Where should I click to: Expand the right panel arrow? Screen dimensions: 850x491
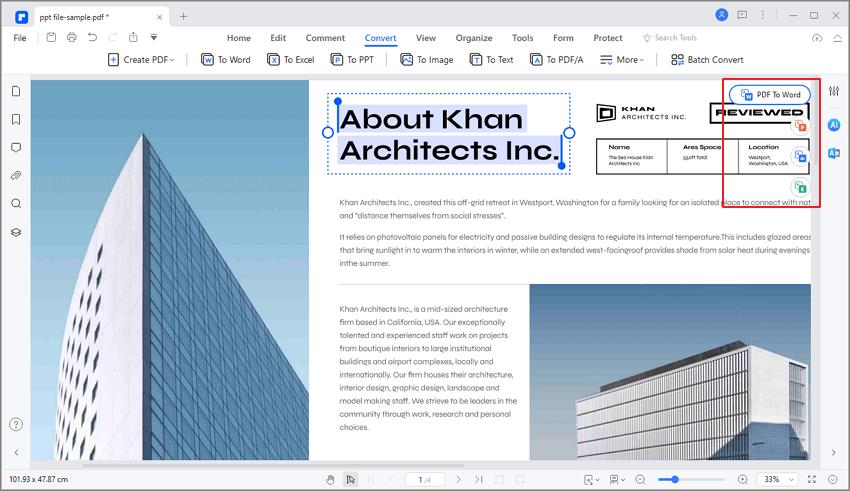point(834,452)
